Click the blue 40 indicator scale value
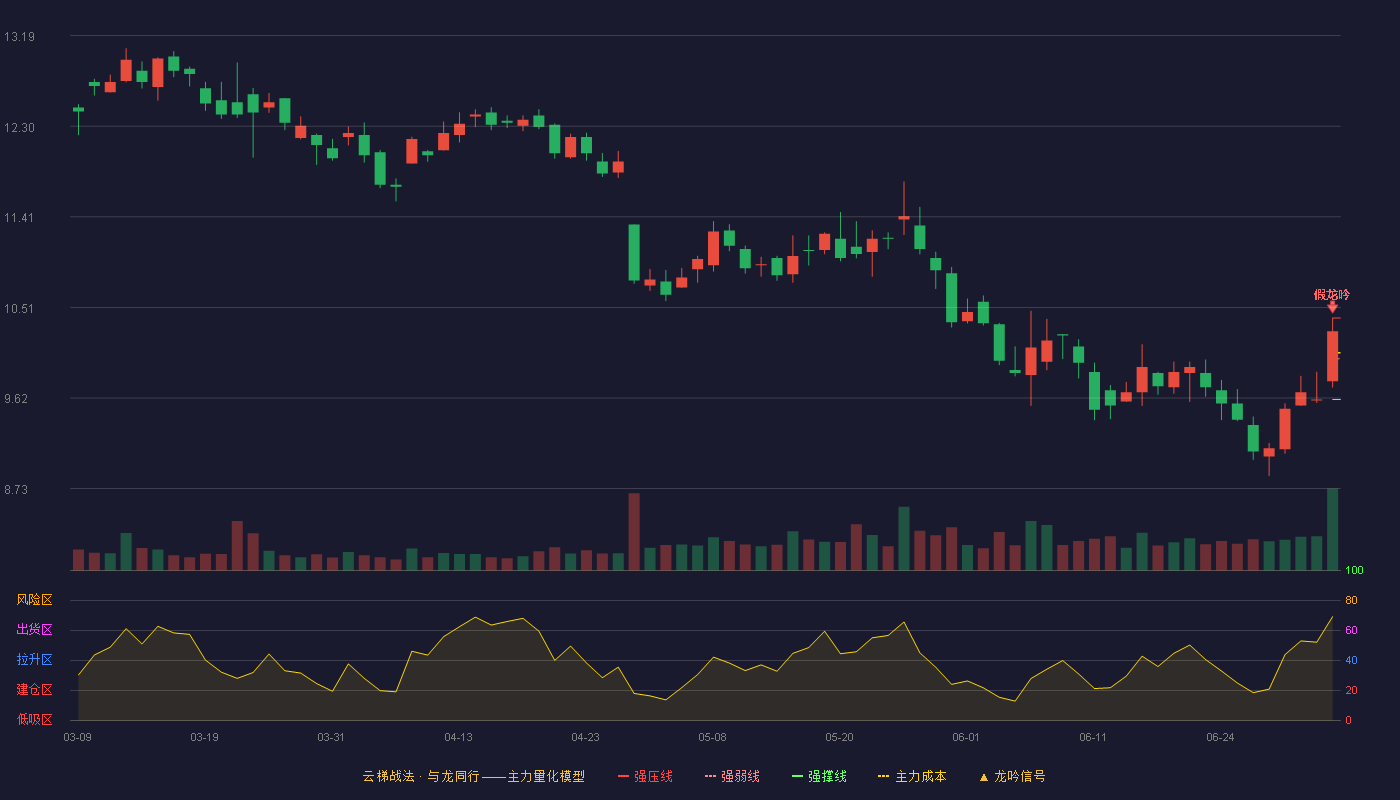This screenshot has width=1400, height=800. click(1351, 660)
